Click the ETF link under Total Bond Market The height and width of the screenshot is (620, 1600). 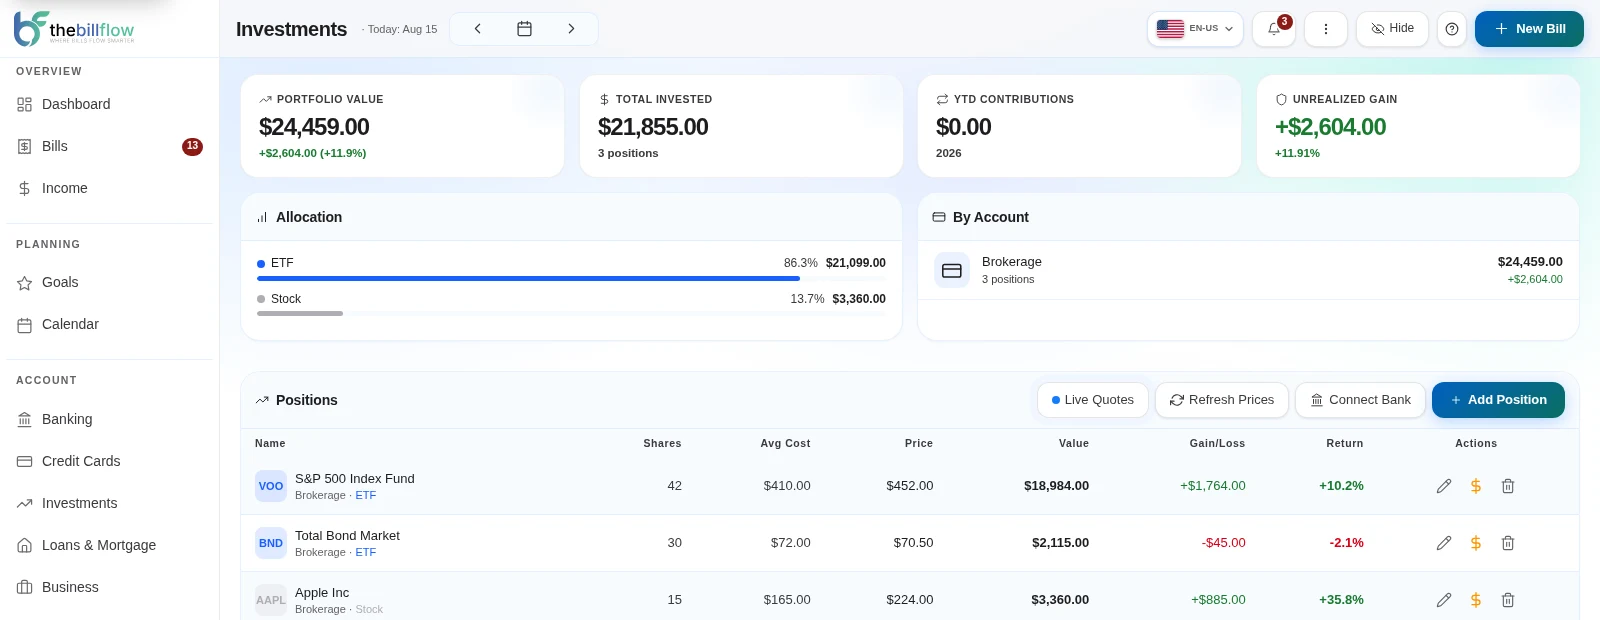tap(366, 552)
